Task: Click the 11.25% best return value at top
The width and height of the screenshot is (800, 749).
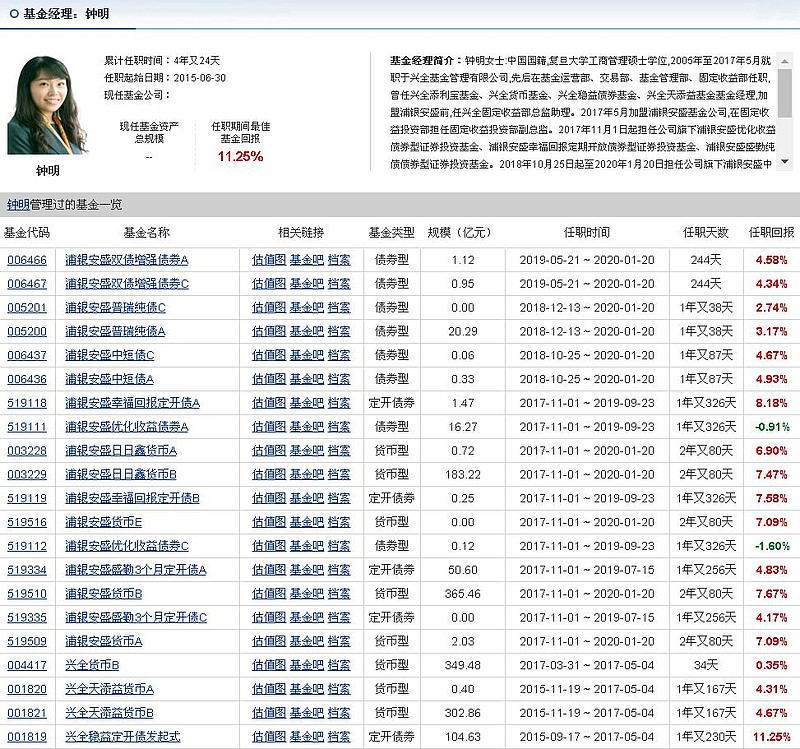Action: pyautogui.click(x=240, y=157)
